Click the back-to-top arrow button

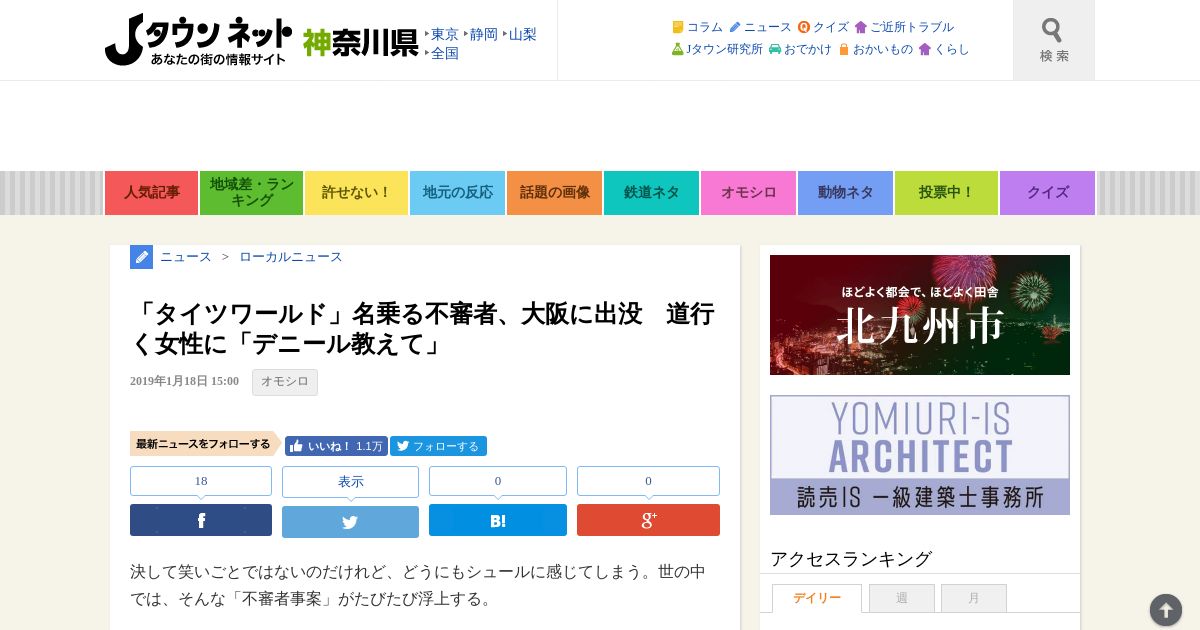1166,610
